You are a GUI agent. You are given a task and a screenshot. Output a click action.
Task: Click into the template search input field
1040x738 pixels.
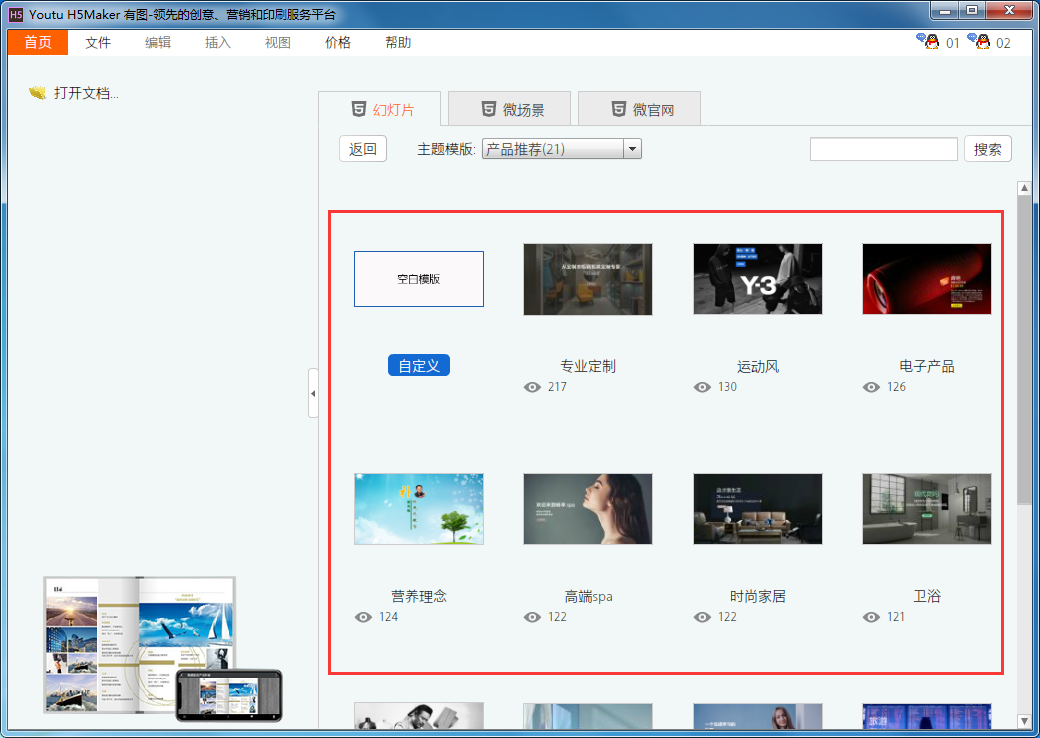pos(883,149)
